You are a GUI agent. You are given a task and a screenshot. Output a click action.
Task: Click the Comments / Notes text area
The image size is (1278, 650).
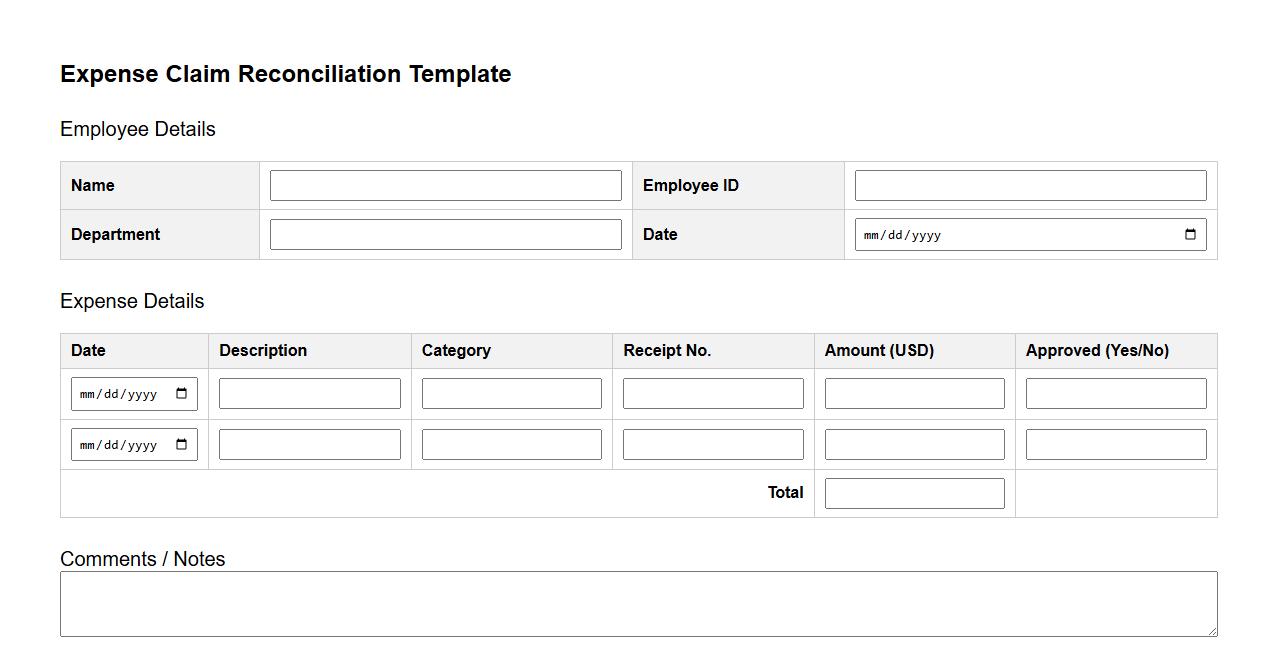(x=638, y=604)
